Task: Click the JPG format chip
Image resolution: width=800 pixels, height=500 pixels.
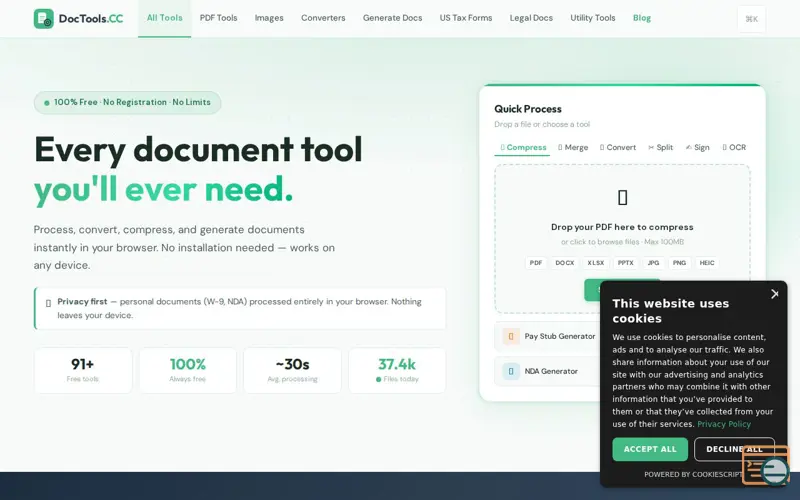Action: [653, 263]
